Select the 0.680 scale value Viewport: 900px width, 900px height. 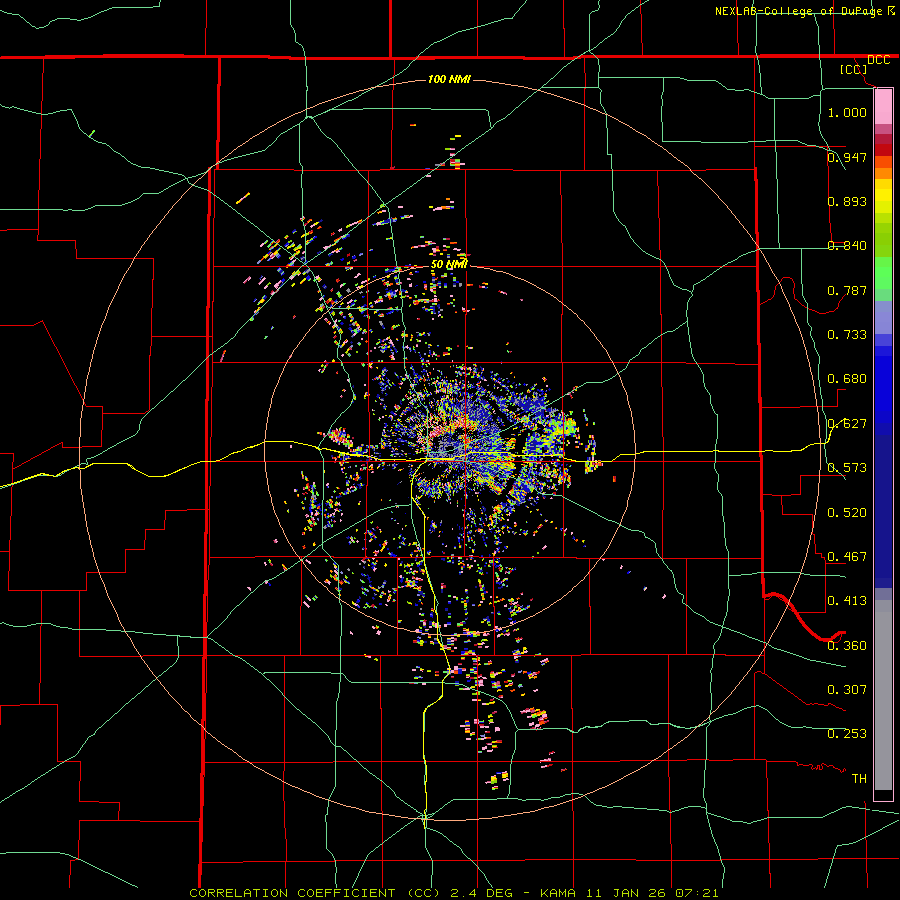click(847, 379)
